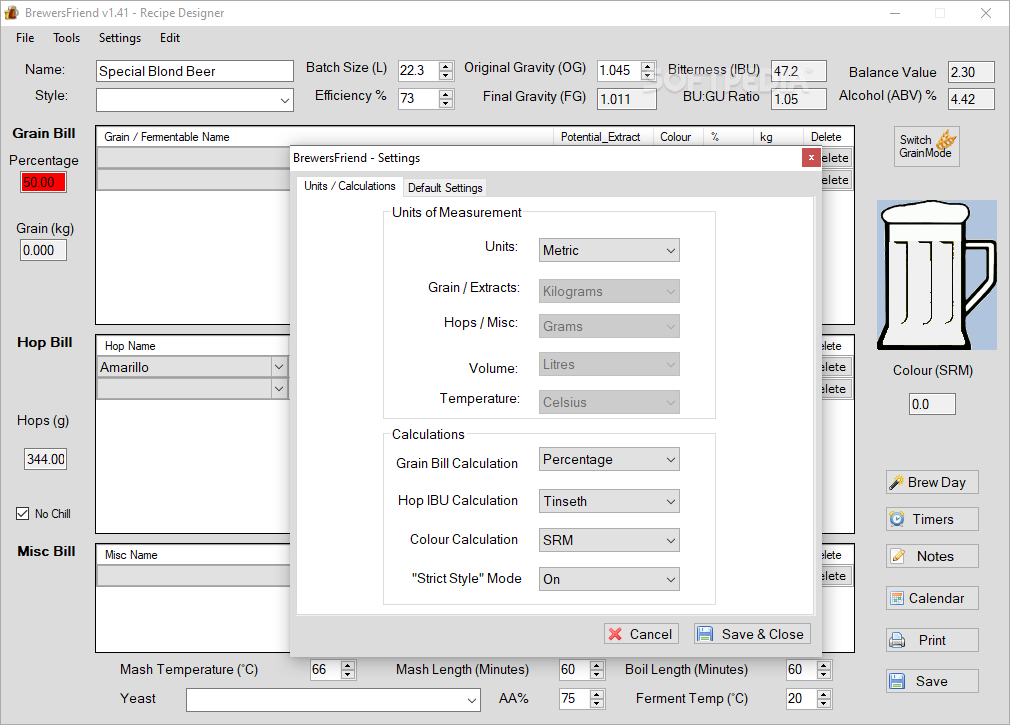Screen dimensions: 1010x725
Task: Click the recipe Name input field
Action: coord(195,71)
